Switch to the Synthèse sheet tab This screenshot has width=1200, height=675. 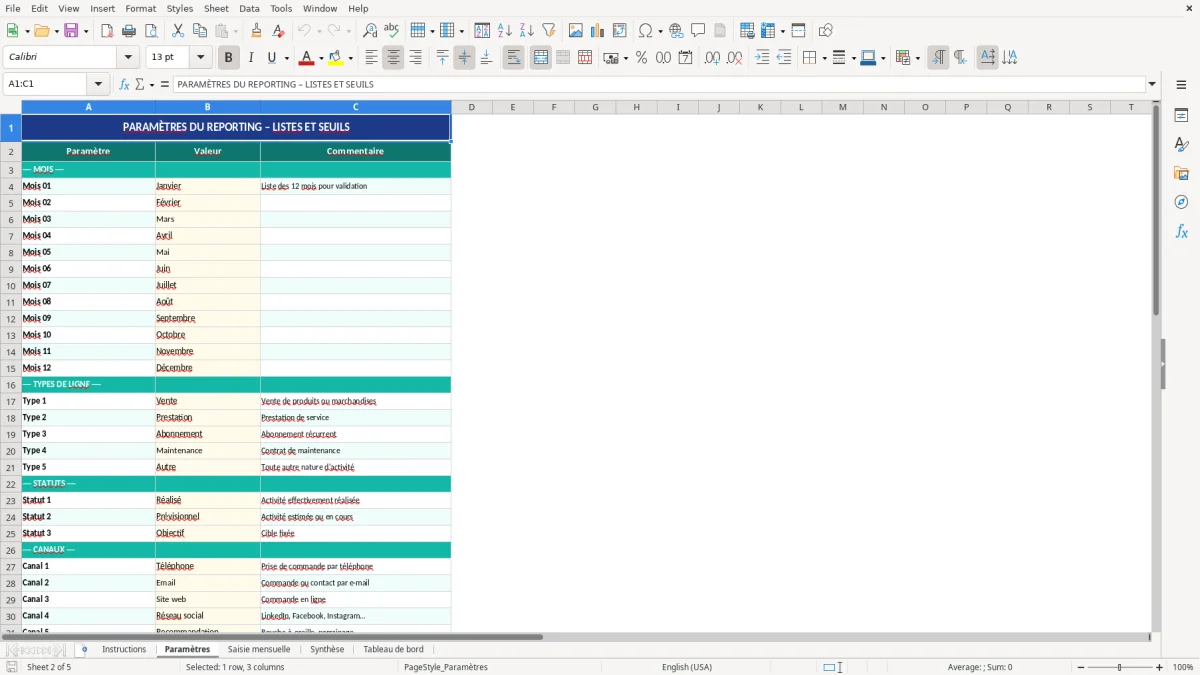pyautogui.click(x=327, y=649)
